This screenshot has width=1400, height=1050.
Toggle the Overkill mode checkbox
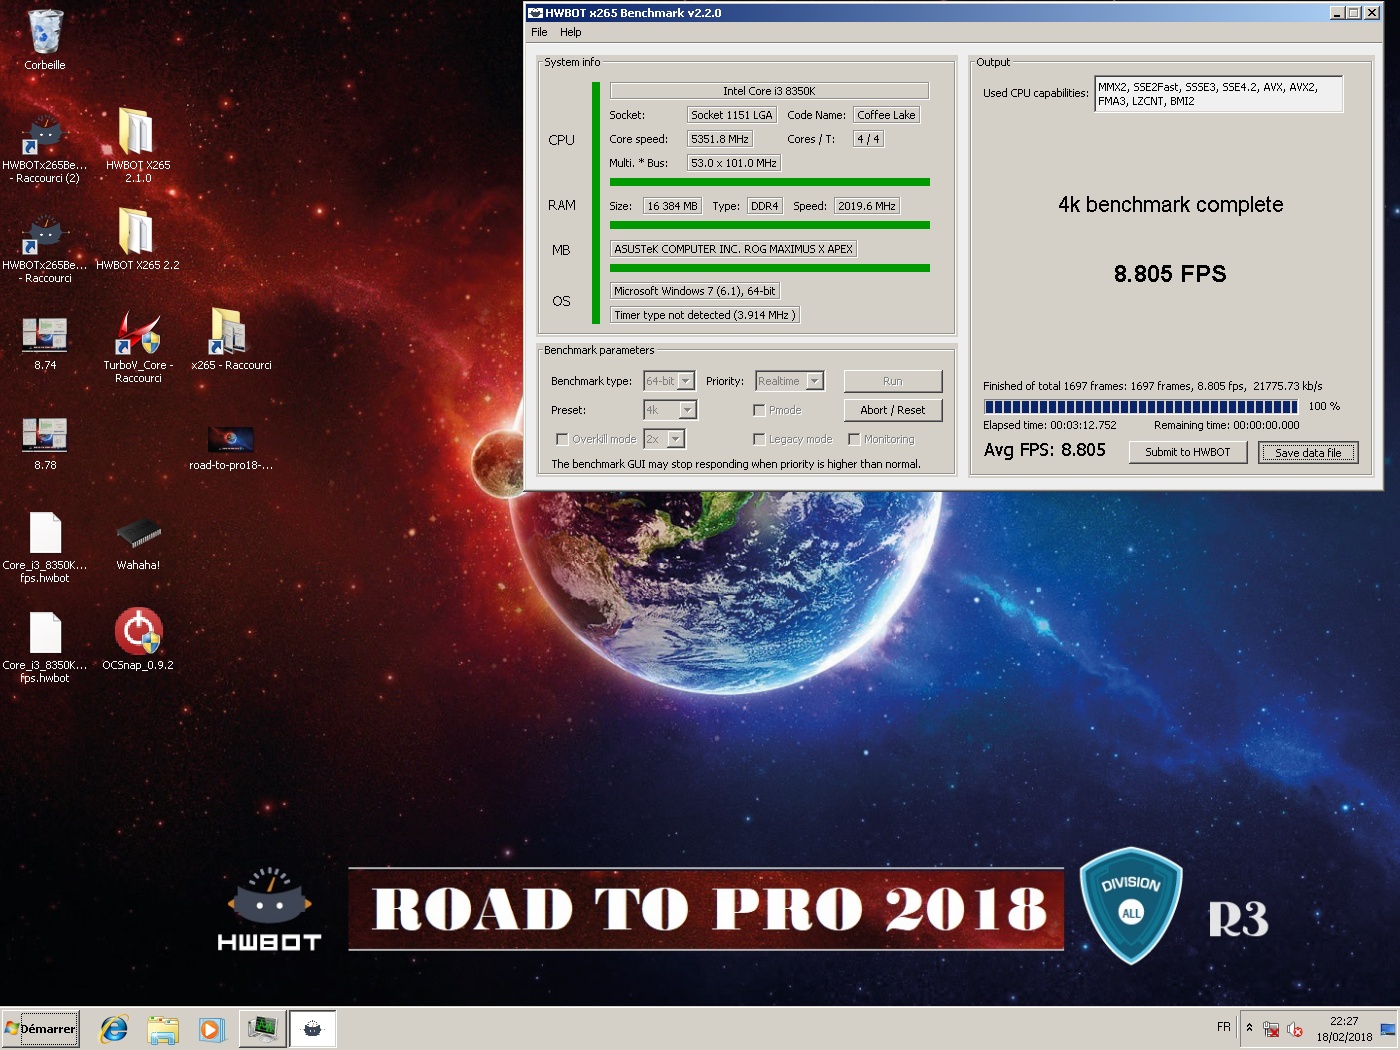point(562,439)
